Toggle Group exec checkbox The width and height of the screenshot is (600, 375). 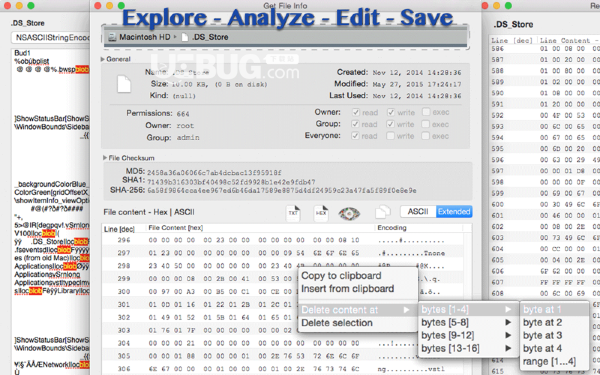(426, 124)
